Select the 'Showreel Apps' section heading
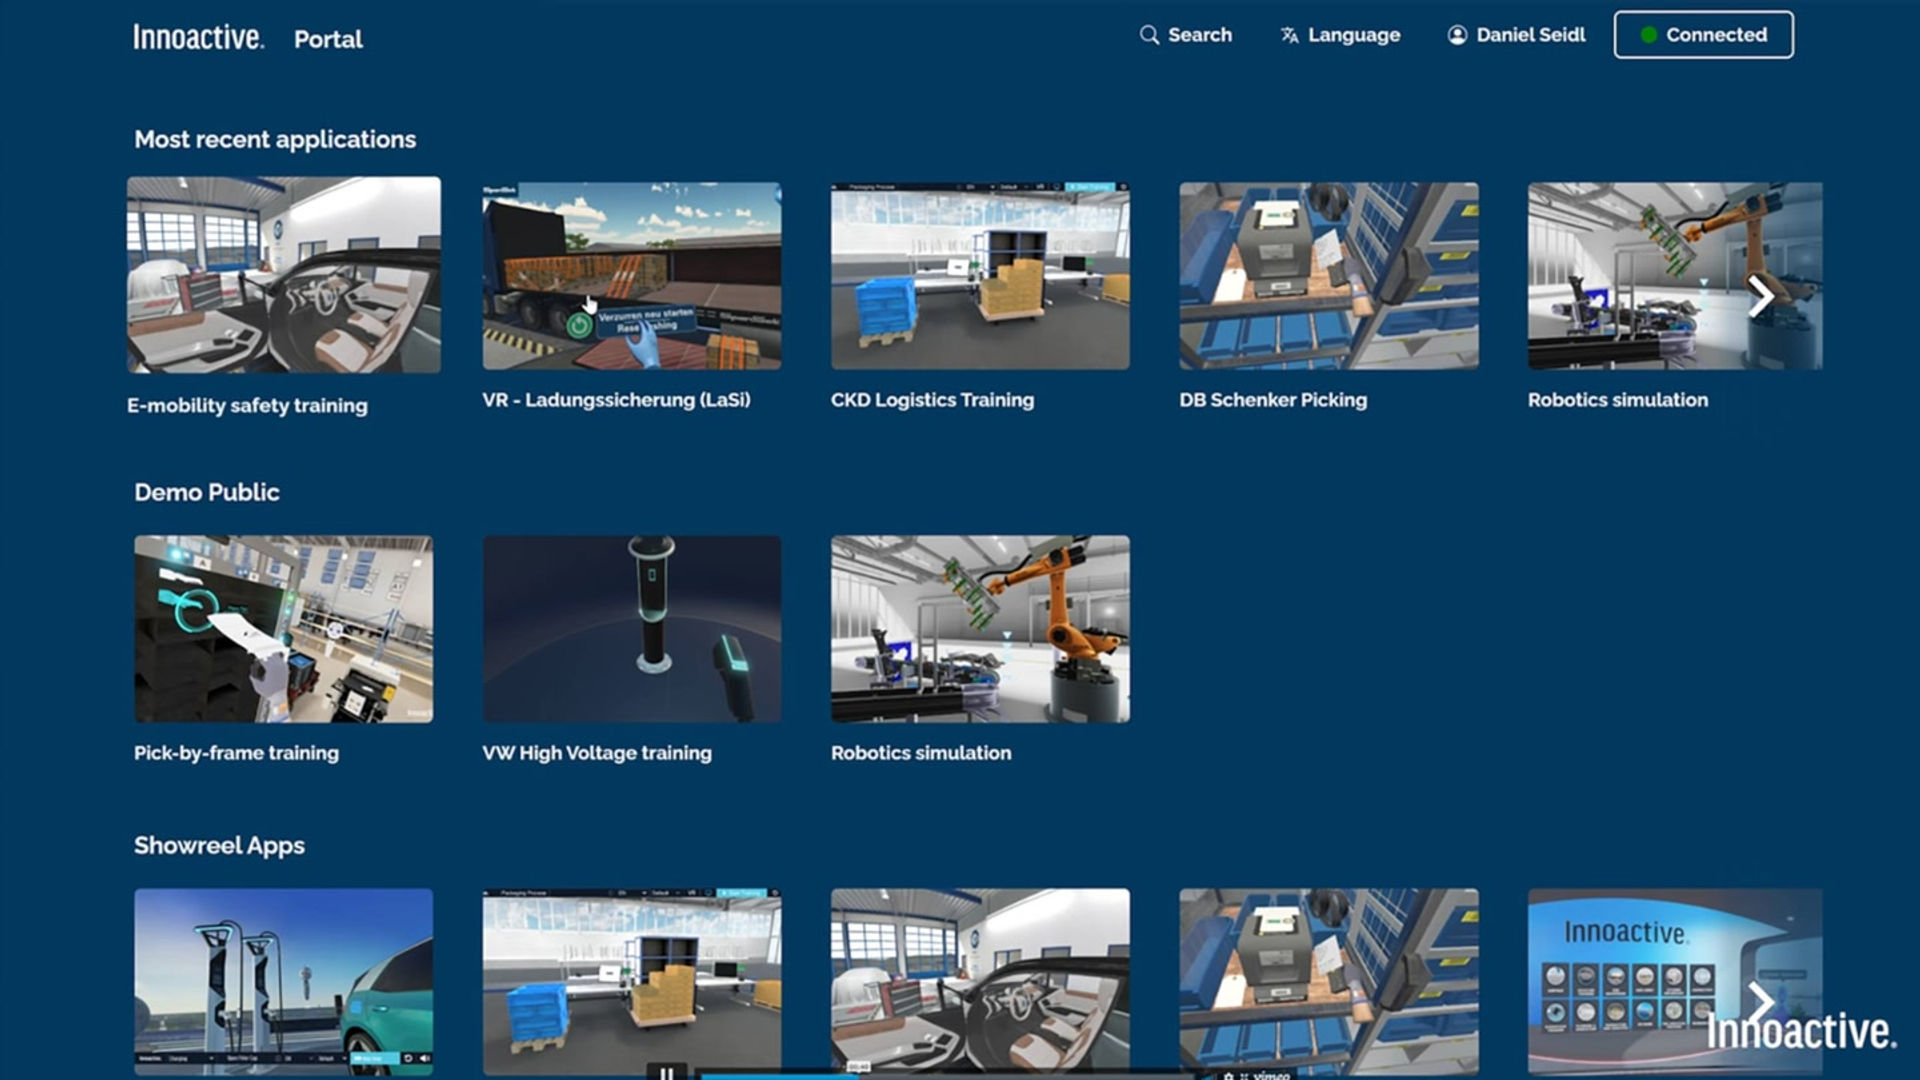 (219, 846)
